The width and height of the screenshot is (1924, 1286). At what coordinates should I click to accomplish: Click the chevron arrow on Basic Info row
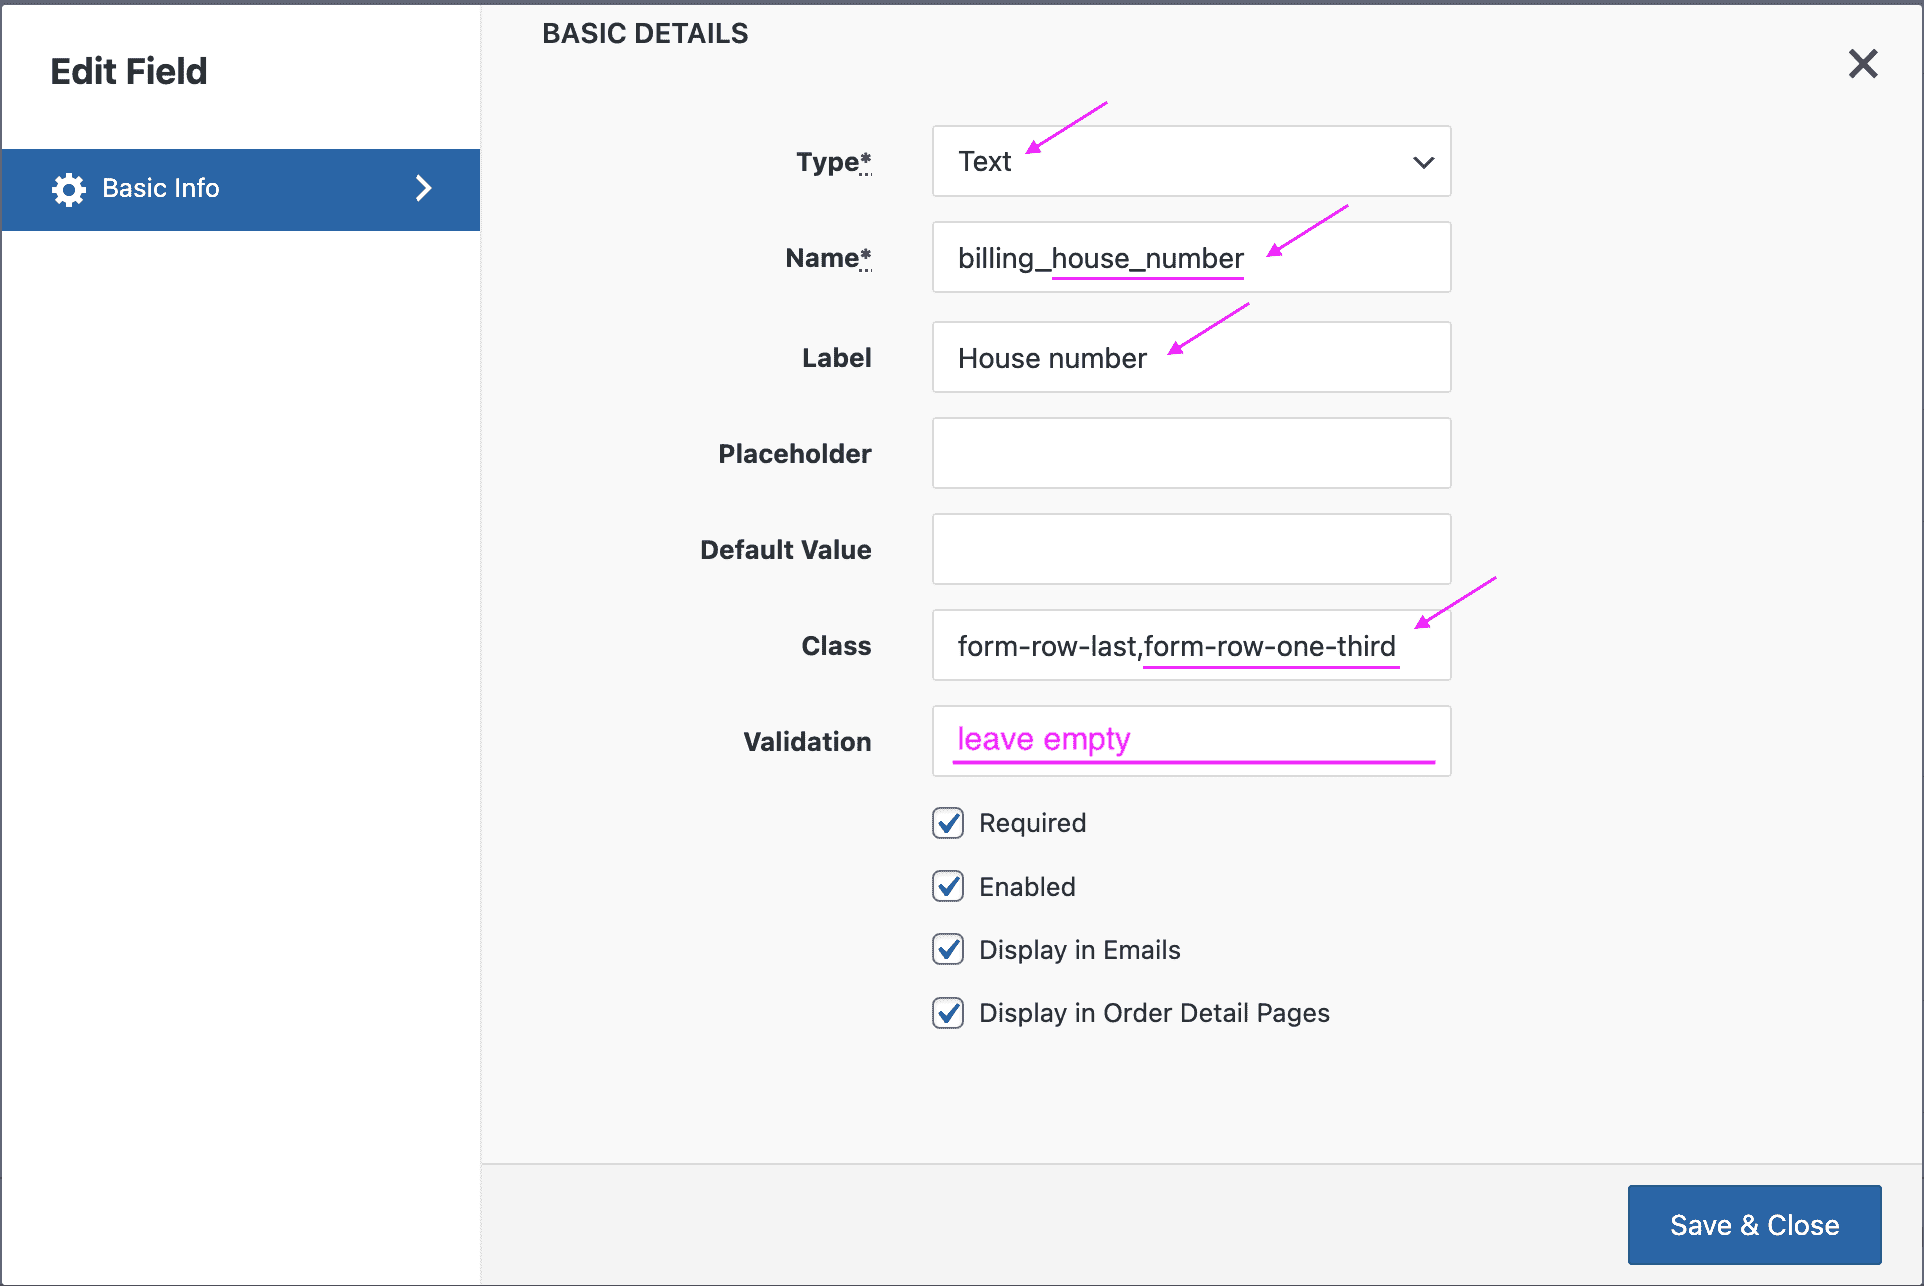[423, 188]
